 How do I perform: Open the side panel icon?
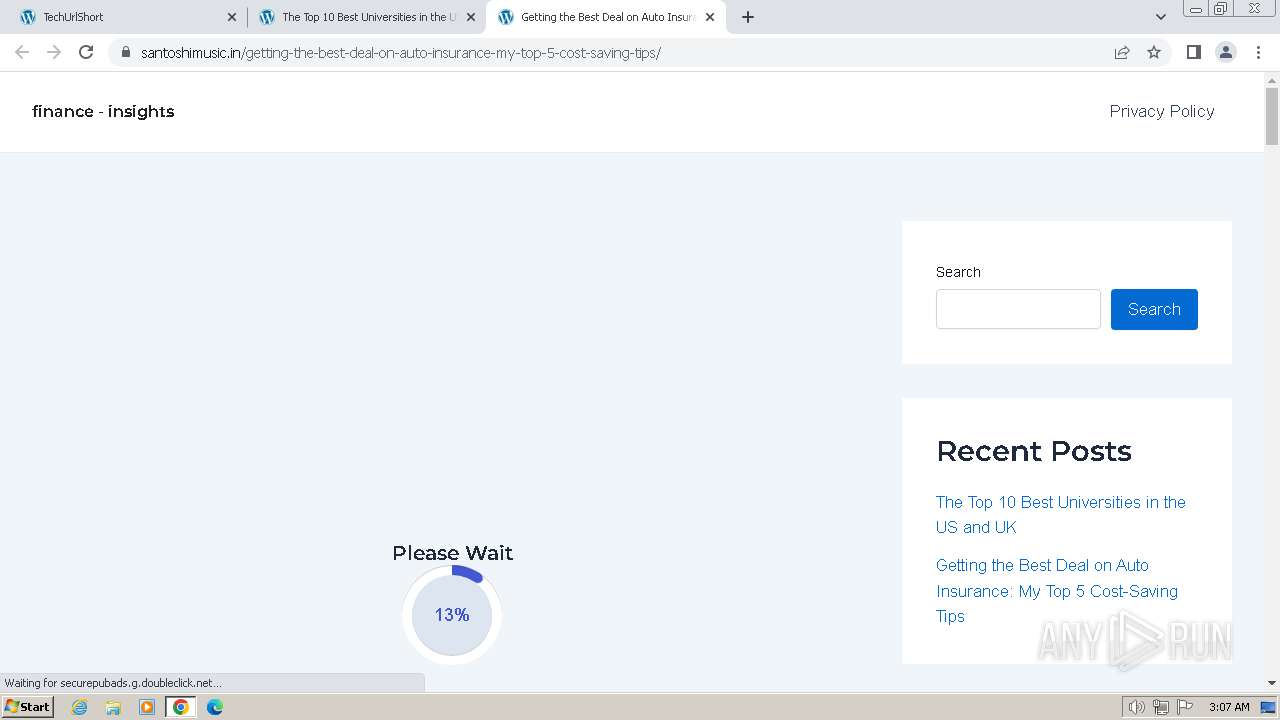pyautogui.click(x=1193, y=52)
